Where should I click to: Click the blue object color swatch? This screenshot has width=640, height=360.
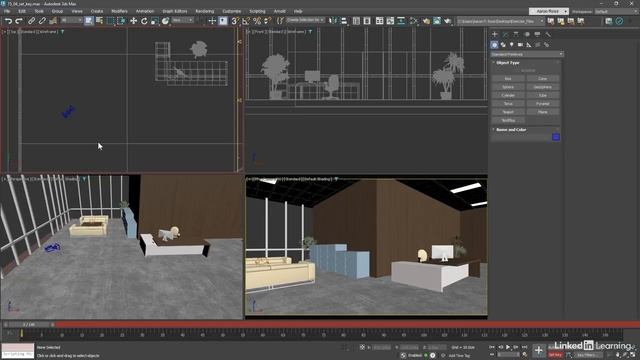pyautogui.click(x=556, y=137)
